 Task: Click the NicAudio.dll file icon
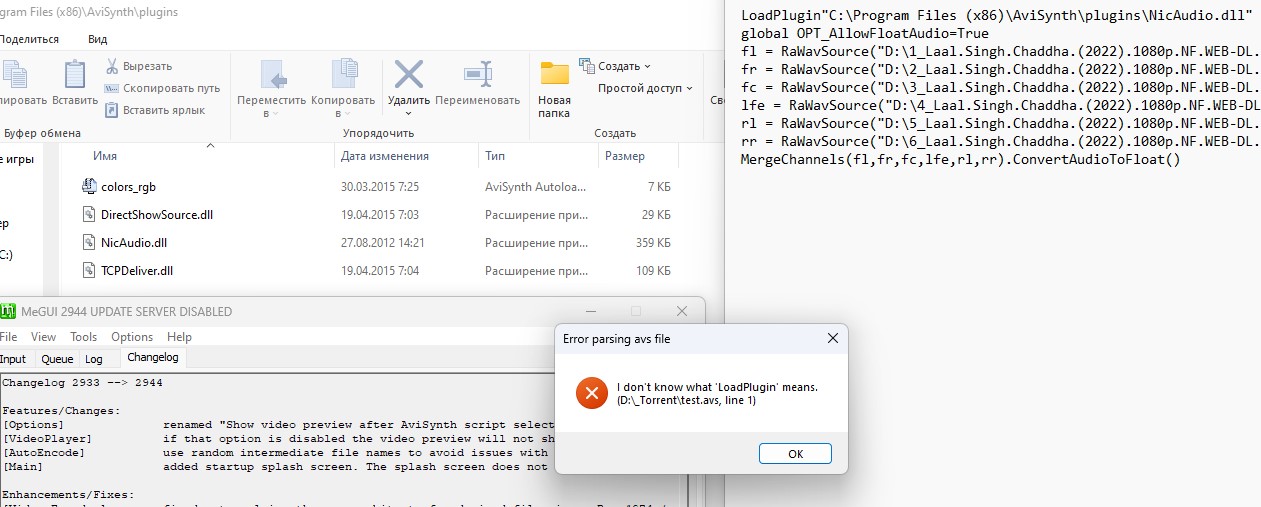(x=90, y=242)
